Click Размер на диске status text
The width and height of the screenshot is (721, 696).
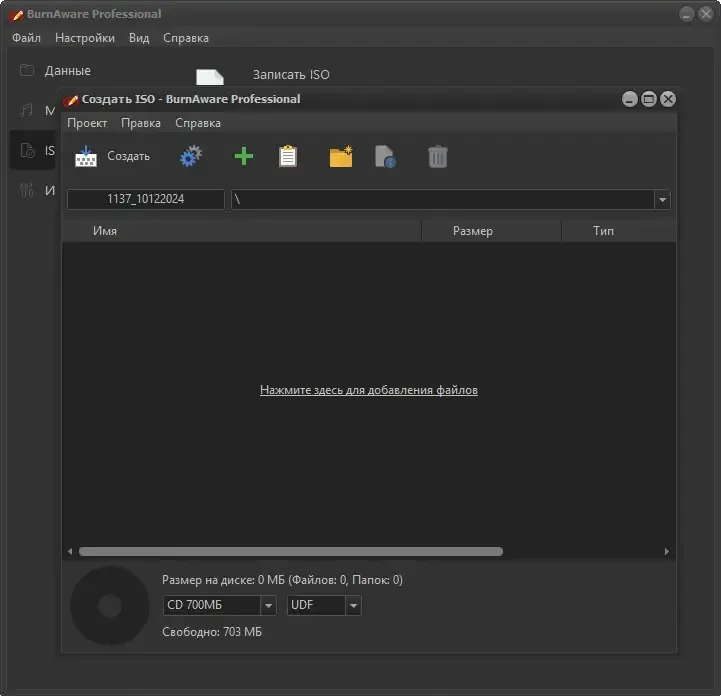(282, 580)
